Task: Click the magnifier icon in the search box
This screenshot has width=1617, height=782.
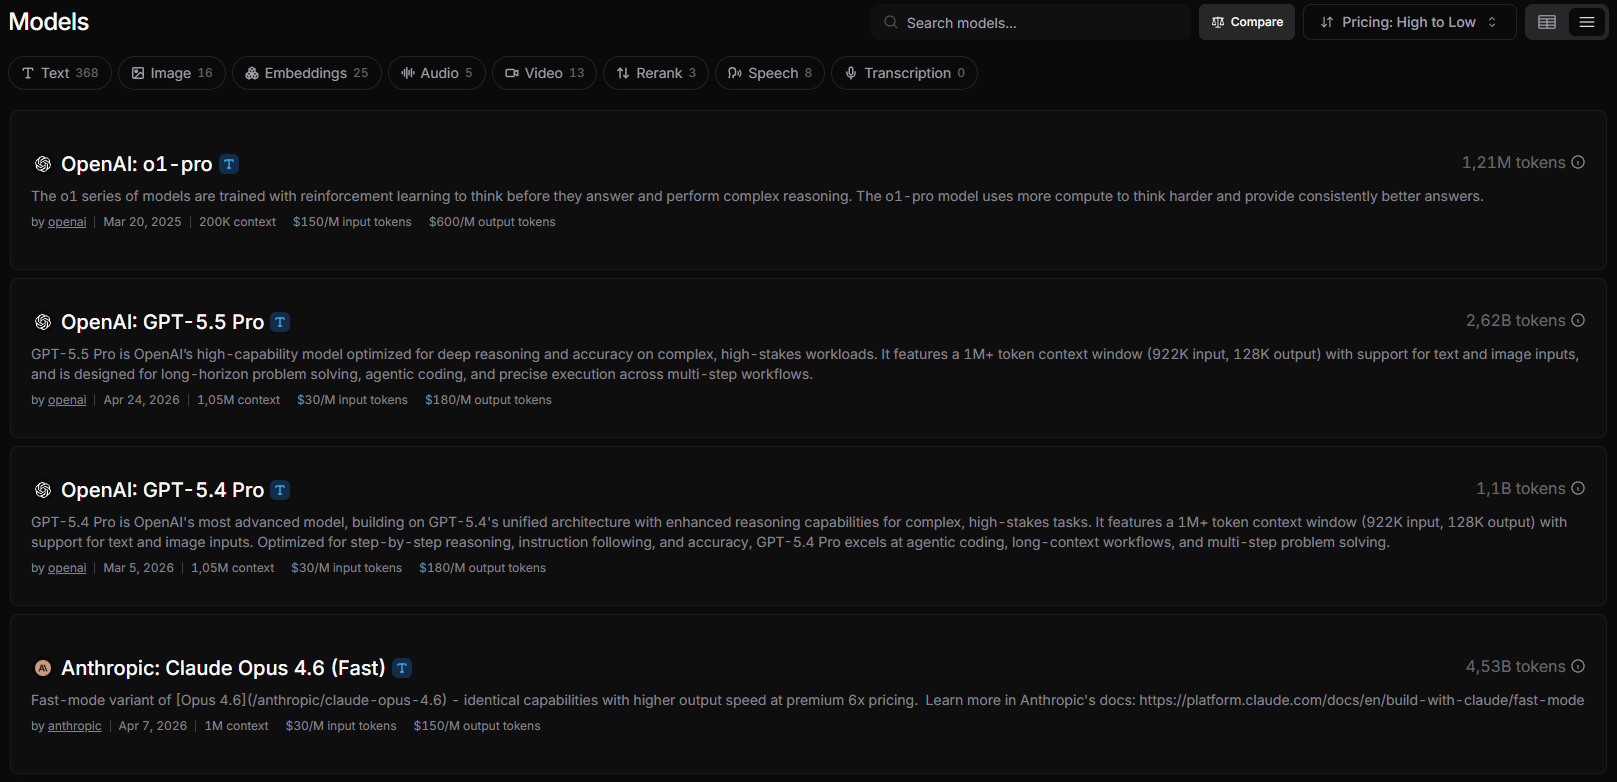Action: 890,22
